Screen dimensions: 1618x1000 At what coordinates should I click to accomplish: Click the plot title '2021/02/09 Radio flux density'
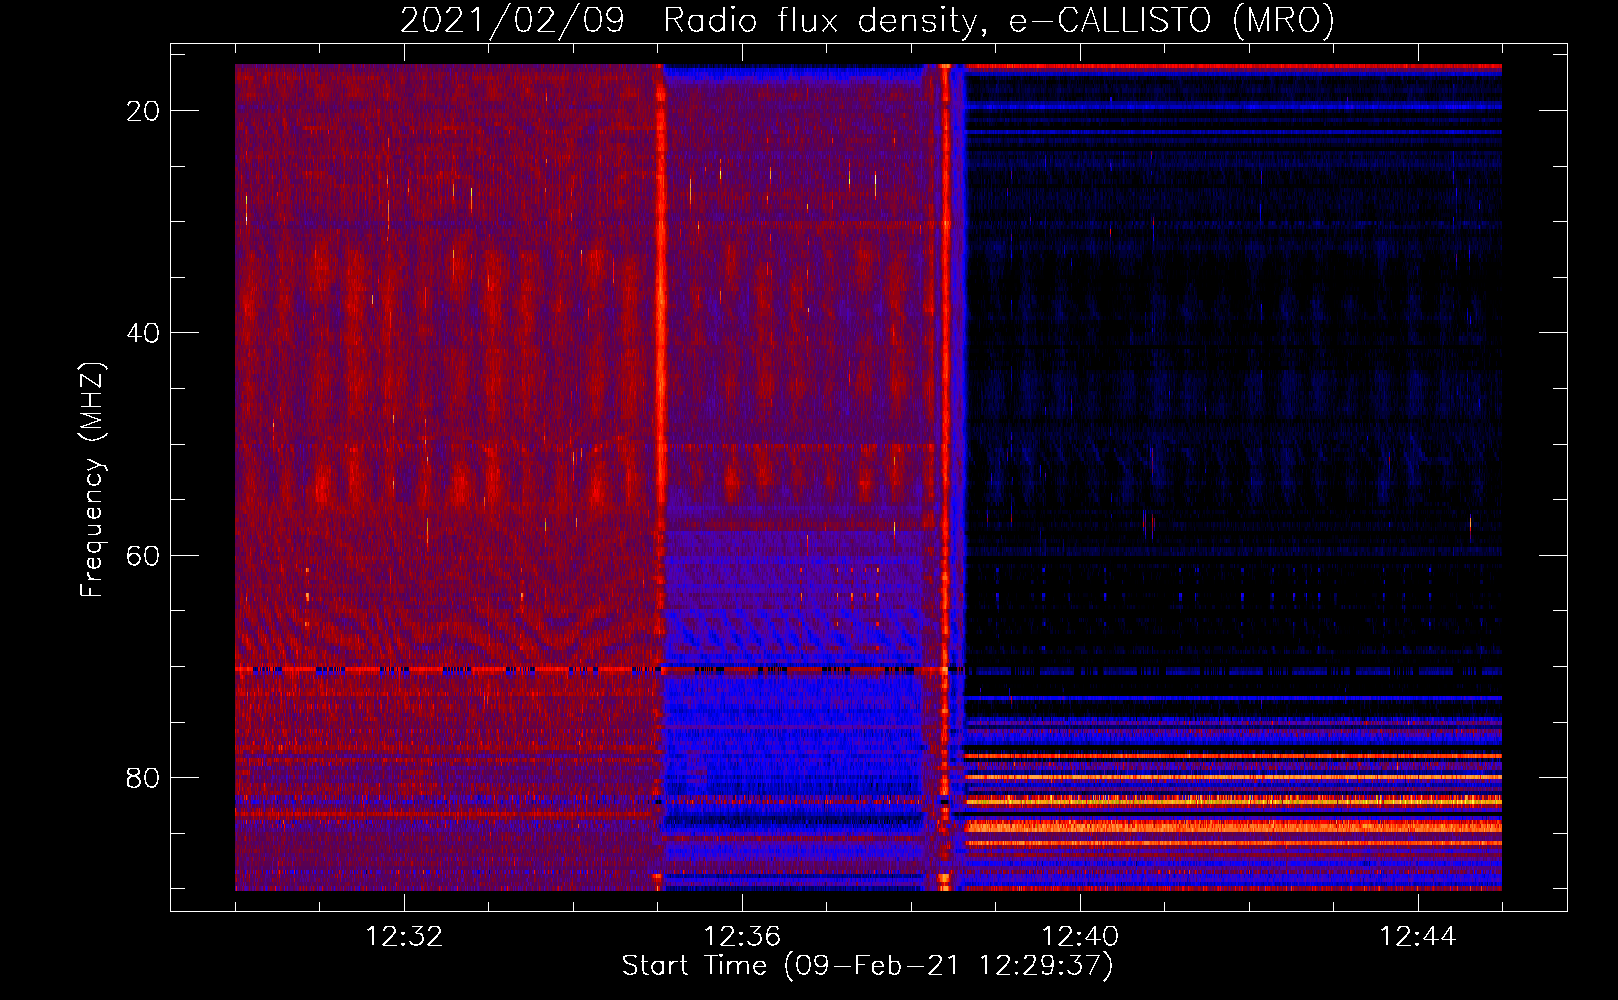pos(867,20)
